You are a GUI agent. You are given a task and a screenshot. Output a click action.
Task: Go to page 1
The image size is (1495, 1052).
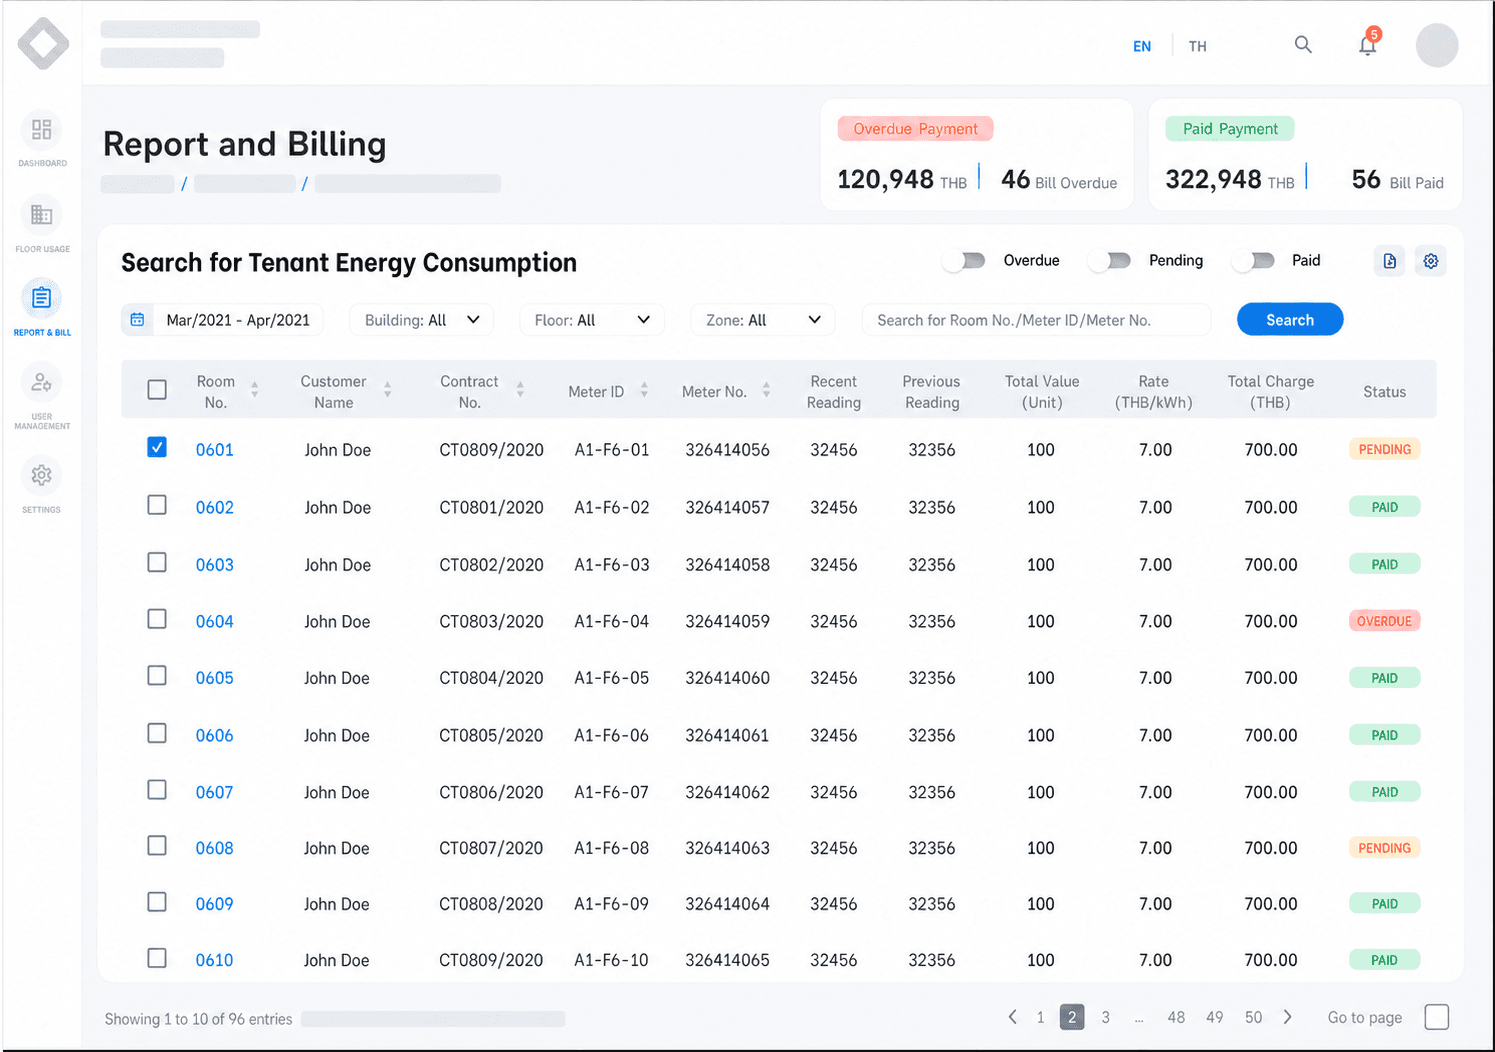pos(1041,1018)
